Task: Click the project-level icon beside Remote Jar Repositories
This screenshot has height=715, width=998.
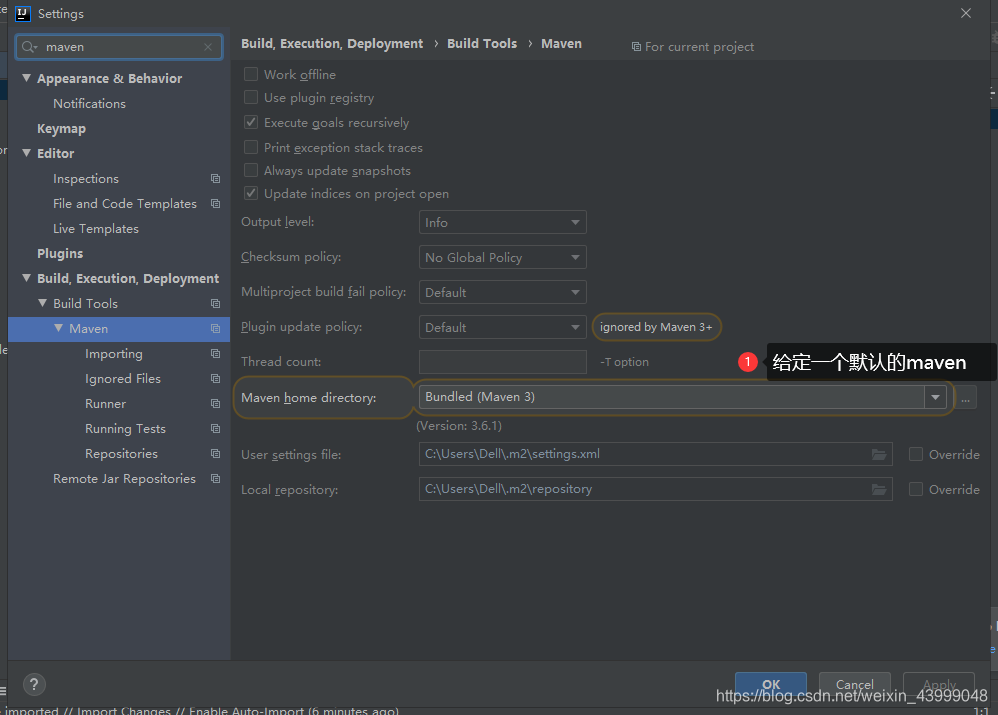Action: pos(216,479)
